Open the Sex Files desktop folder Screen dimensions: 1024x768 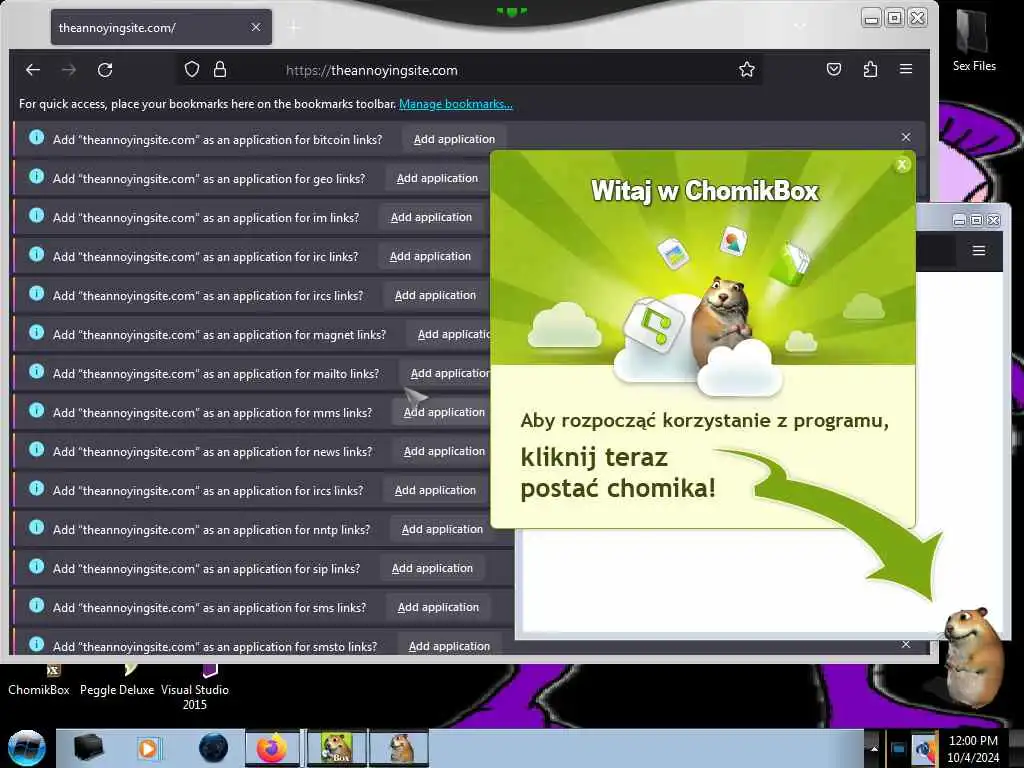tap(974, 39)
